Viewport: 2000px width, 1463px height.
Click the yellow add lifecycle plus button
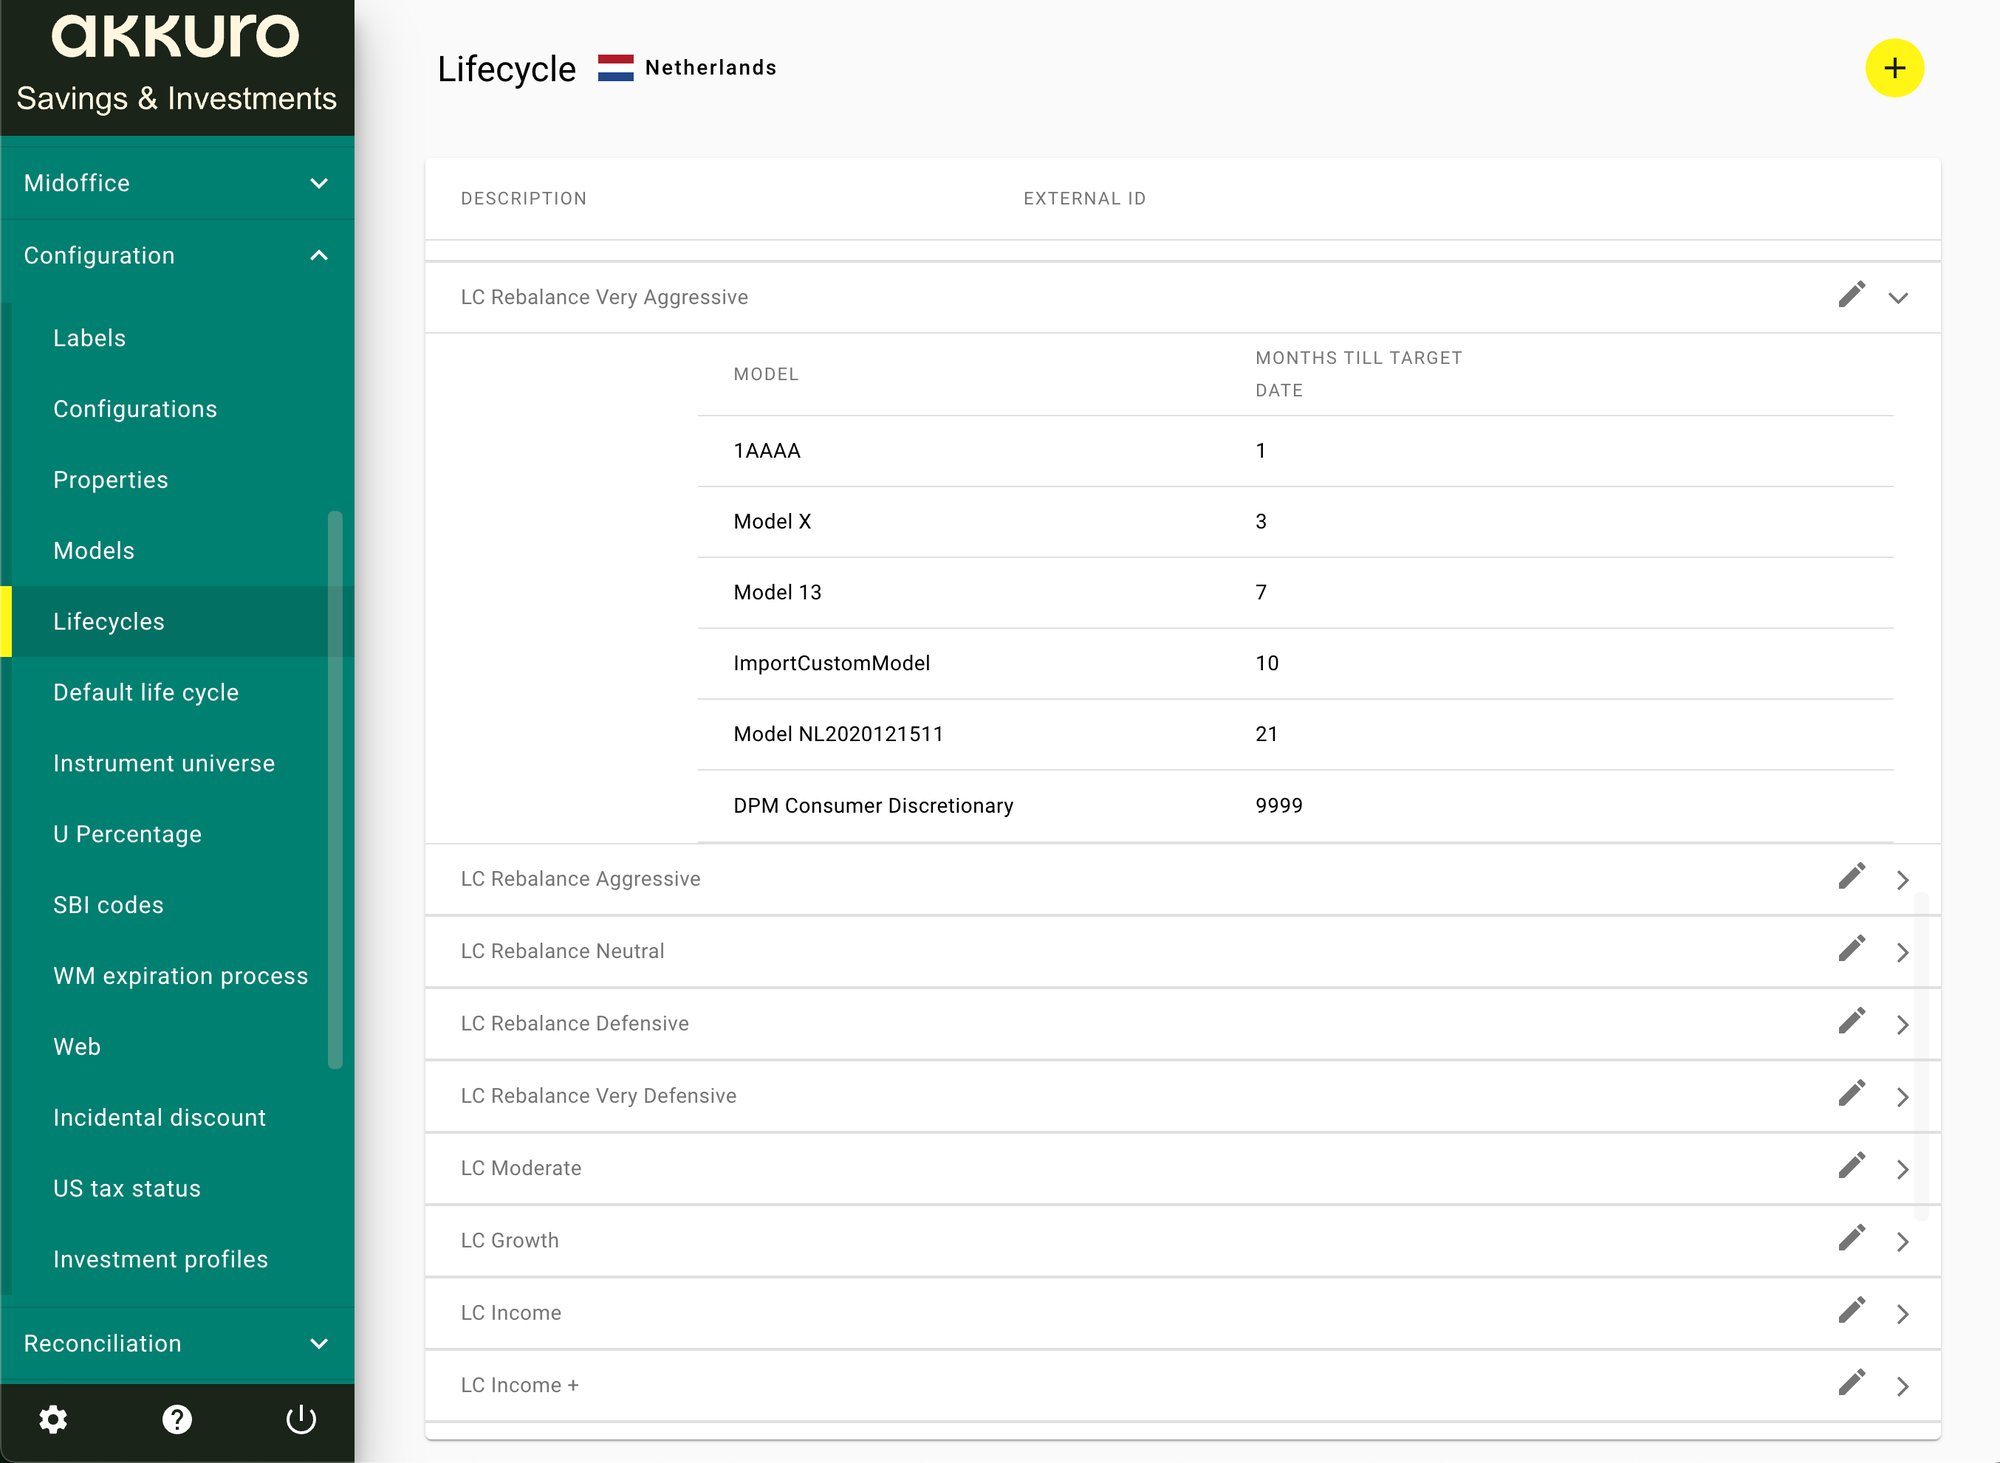tap(1894, 68)
